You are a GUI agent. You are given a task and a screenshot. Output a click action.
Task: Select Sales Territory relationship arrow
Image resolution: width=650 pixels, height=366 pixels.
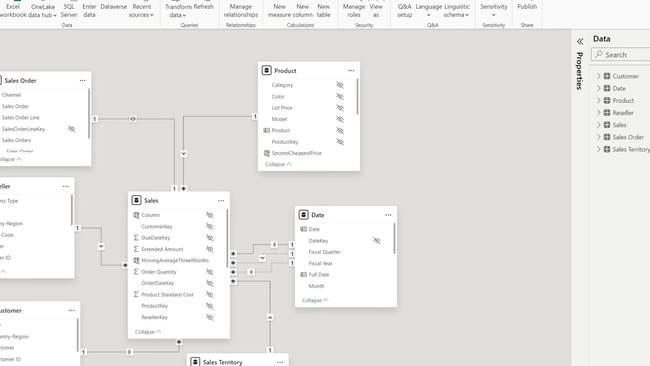(x=270, y=317)
